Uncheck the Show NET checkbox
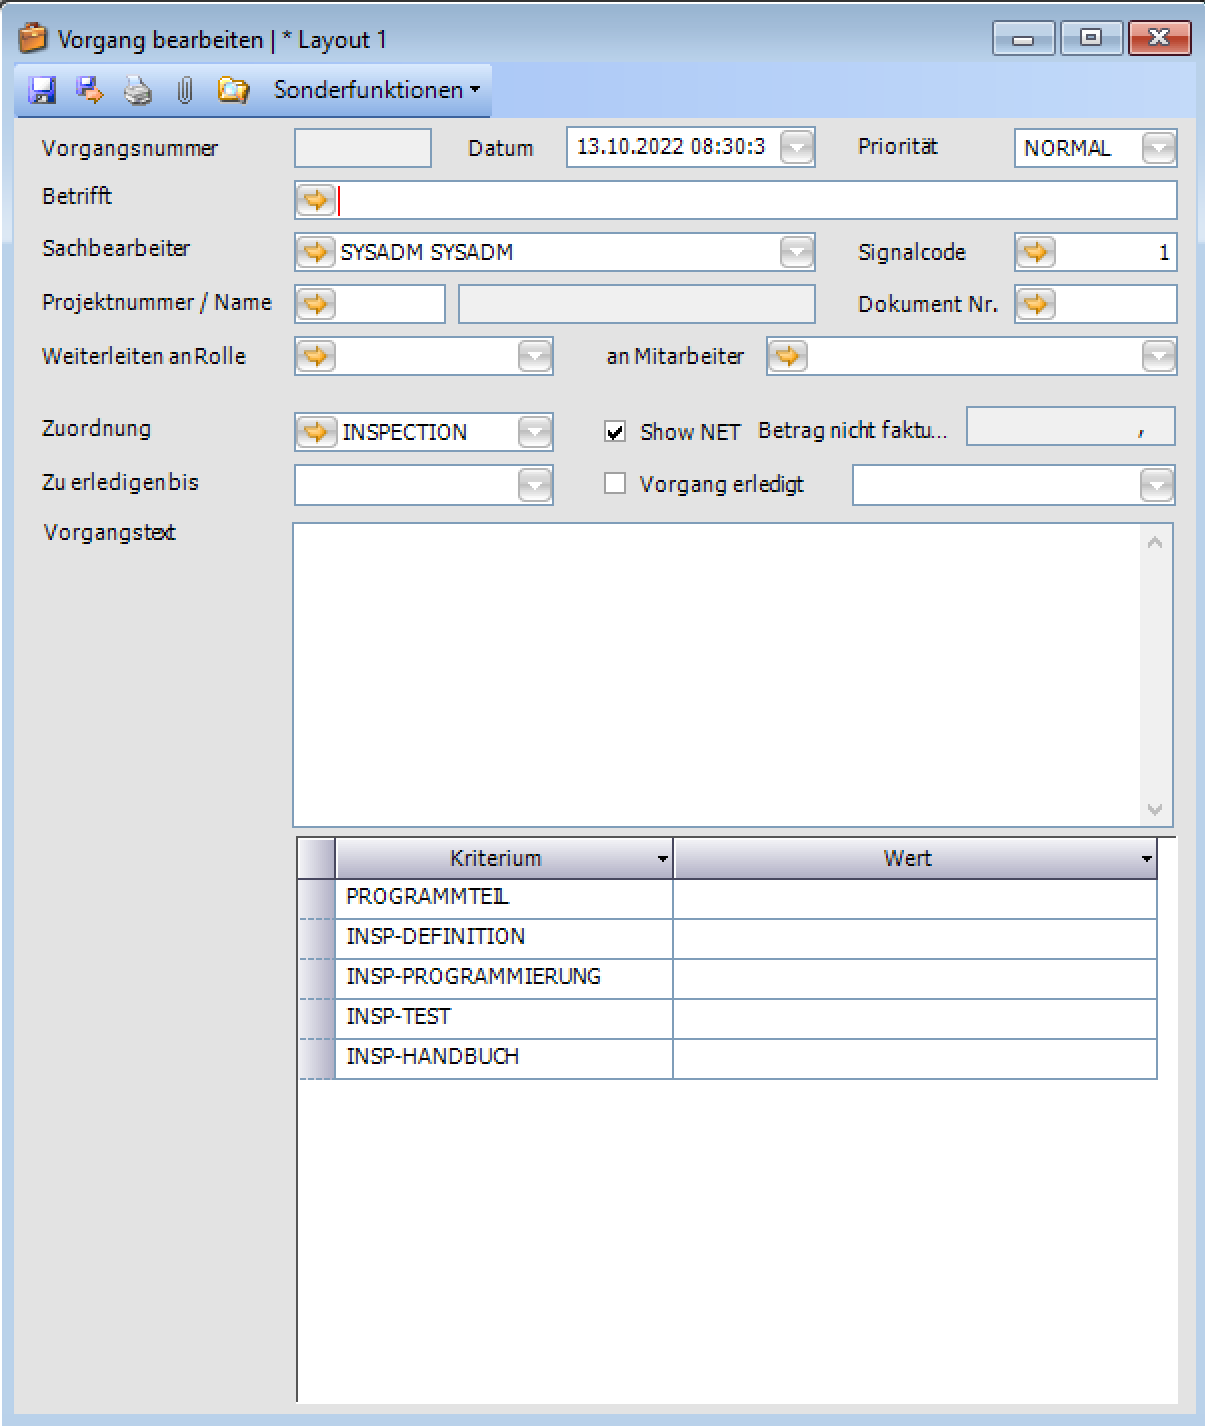Viewport: 1205px width, 1426px height. click(616, 432)
